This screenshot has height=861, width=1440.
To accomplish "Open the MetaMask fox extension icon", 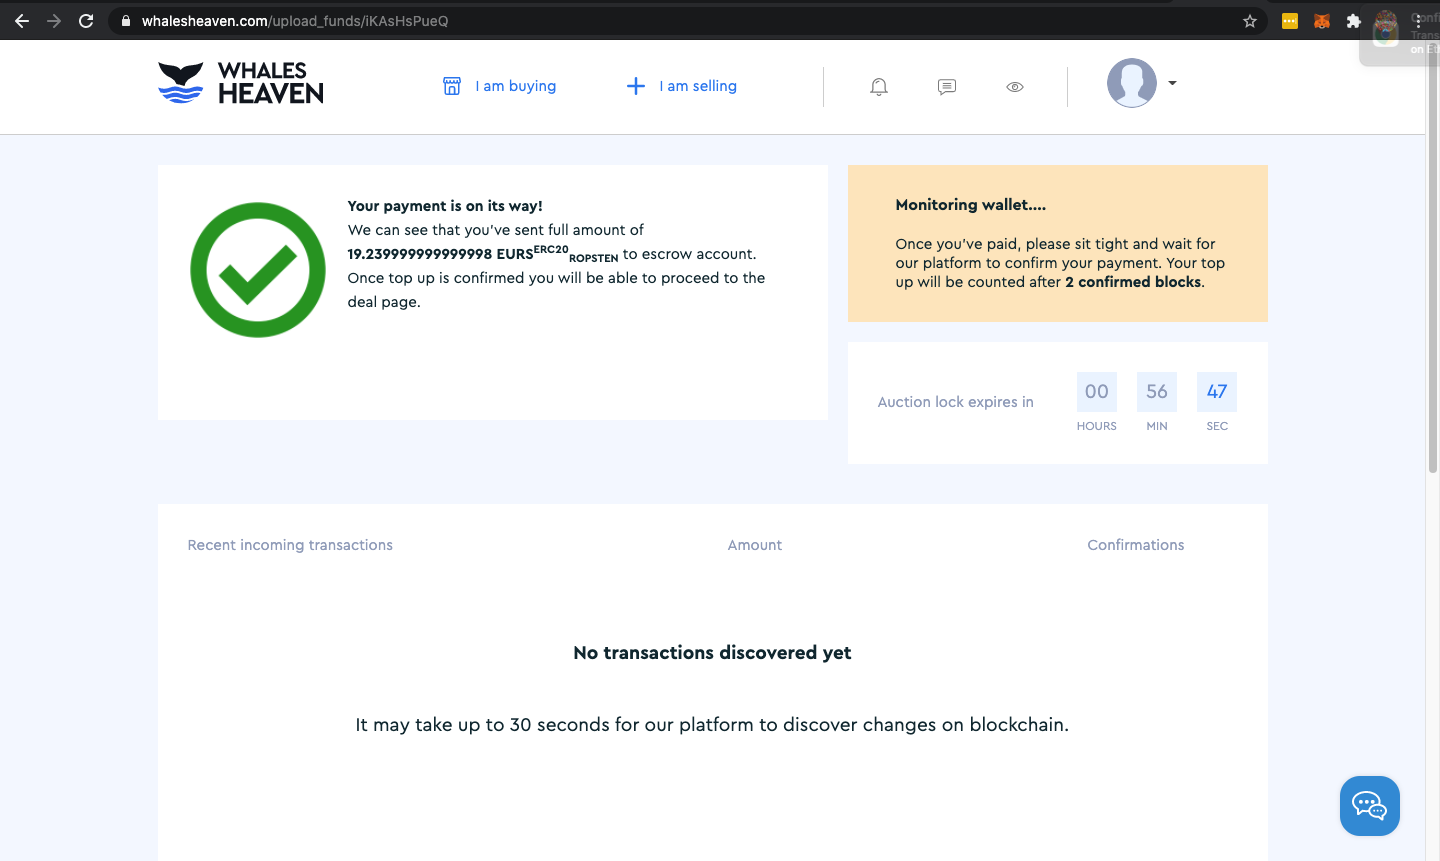I will (1322, 21).
